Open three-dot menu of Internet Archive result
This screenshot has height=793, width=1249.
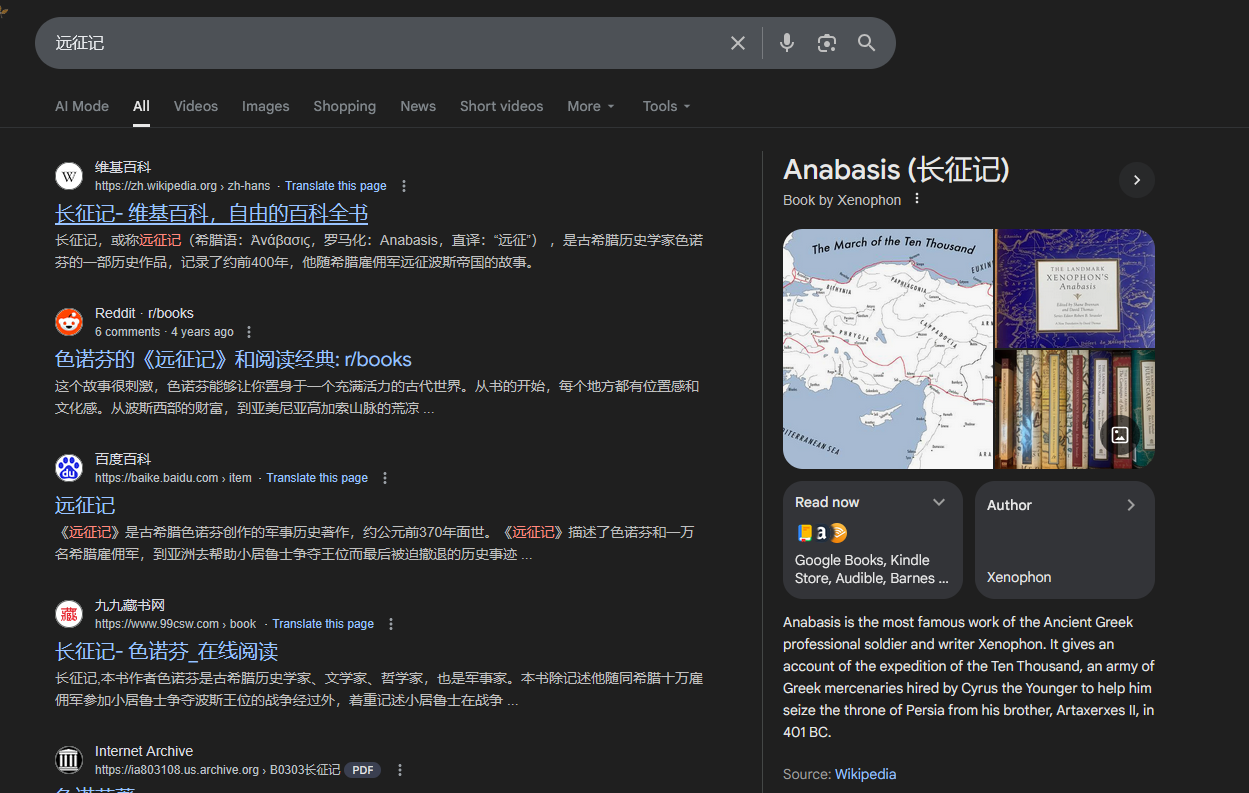400,770
